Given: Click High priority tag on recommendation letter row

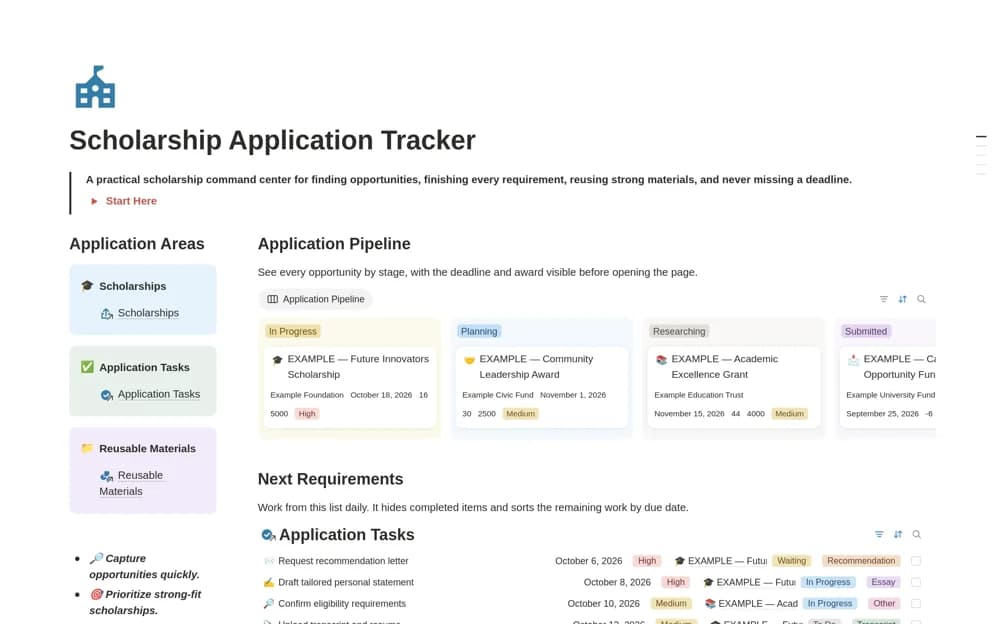Looking at the screenshot, I should pyautogui.click(x=647, y=560).
